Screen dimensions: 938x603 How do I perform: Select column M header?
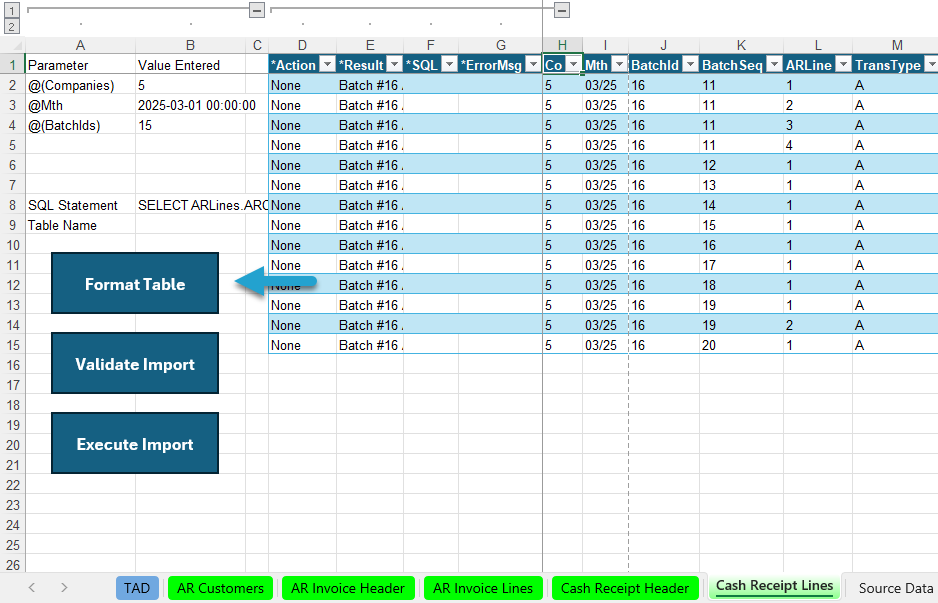896,45
